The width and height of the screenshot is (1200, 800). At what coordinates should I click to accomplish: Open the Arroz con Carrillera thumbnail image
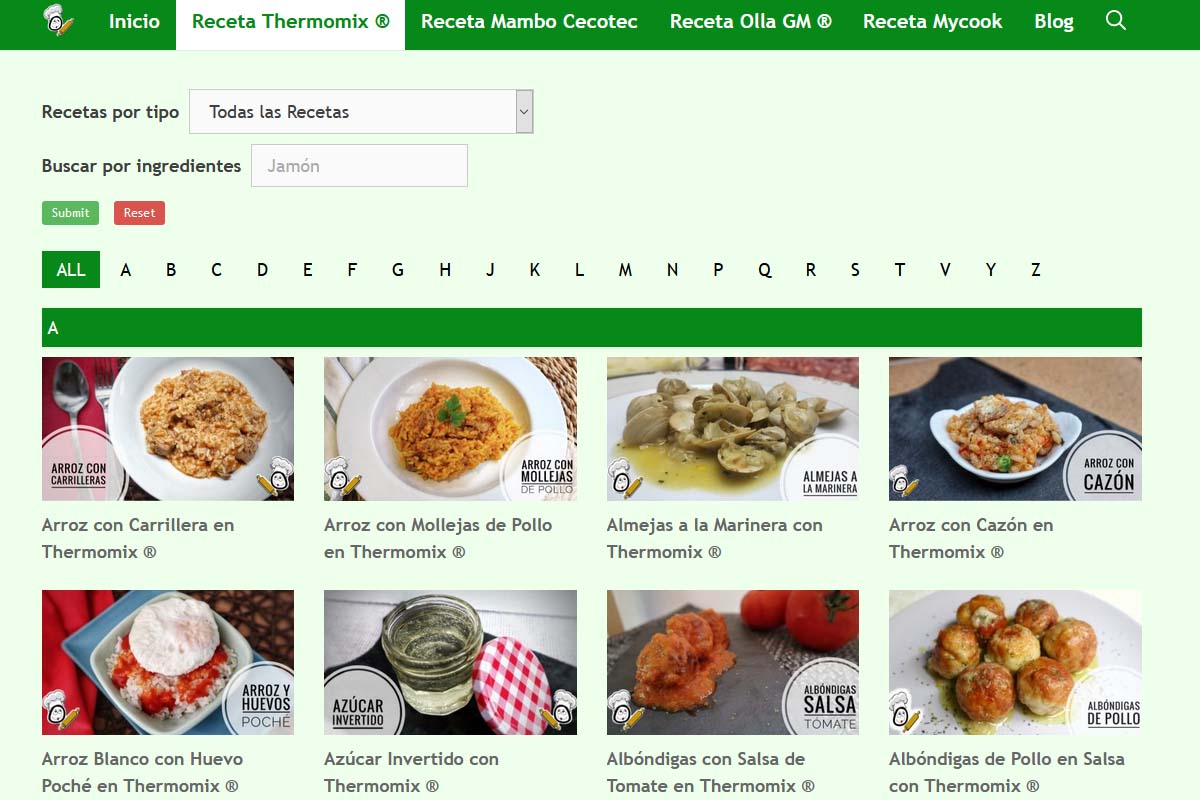168,429
